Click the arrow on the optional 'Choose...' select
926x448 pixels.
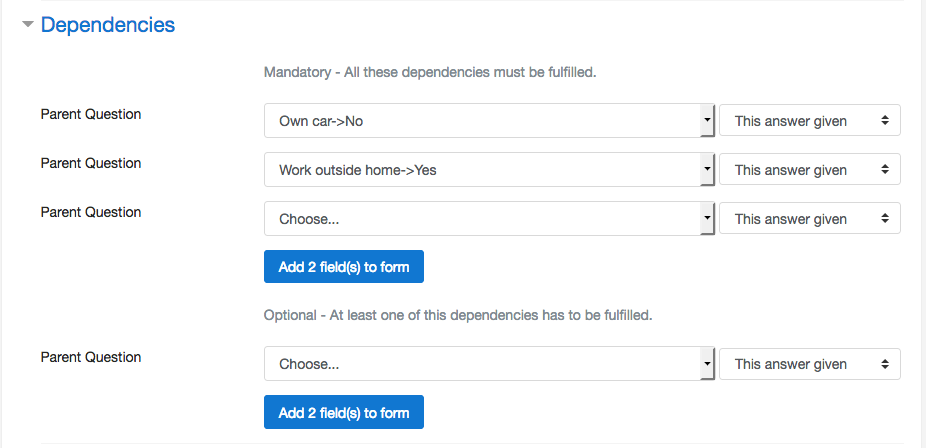point(707,364)
